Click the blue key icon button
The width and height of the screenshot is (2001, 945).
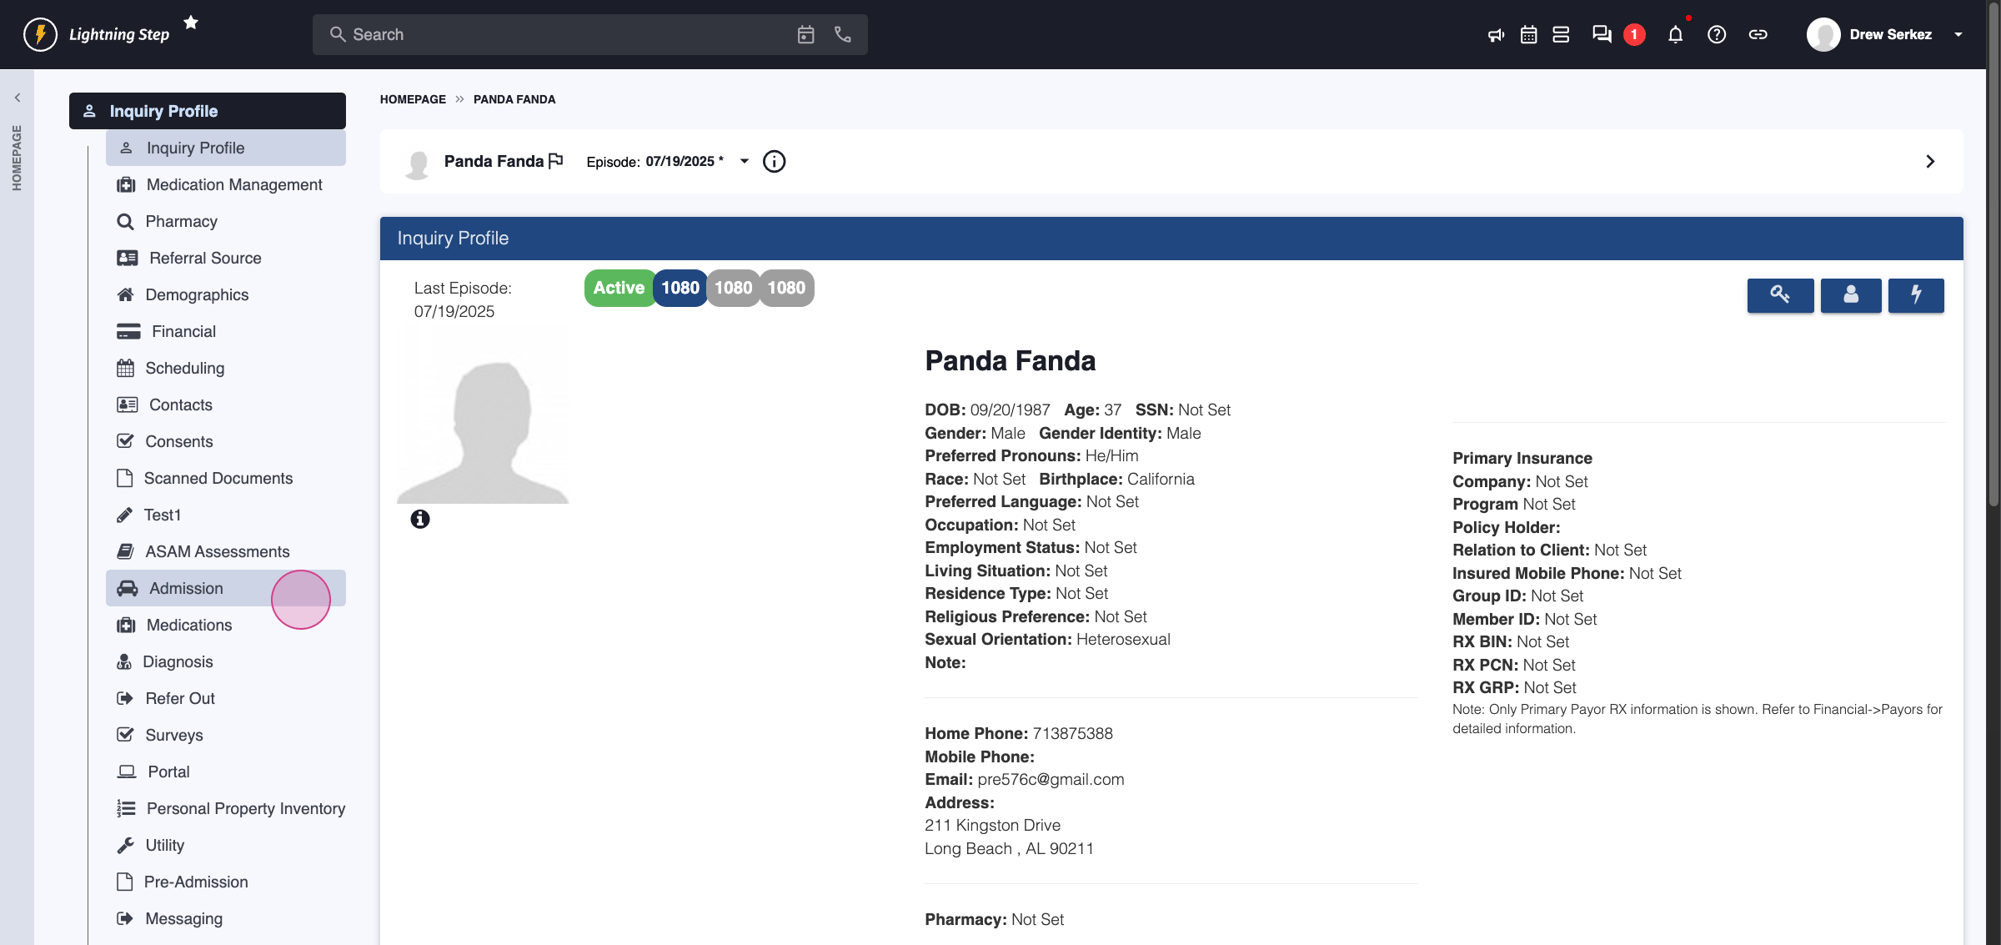[1779, 295]
